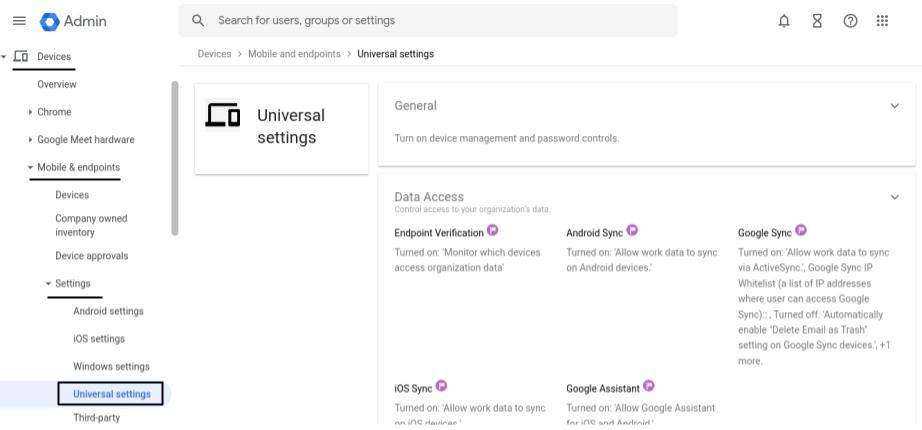This screenshot has width=922, height=430.
Task: Expand the Chrome tree arrow
Action: 30,112
